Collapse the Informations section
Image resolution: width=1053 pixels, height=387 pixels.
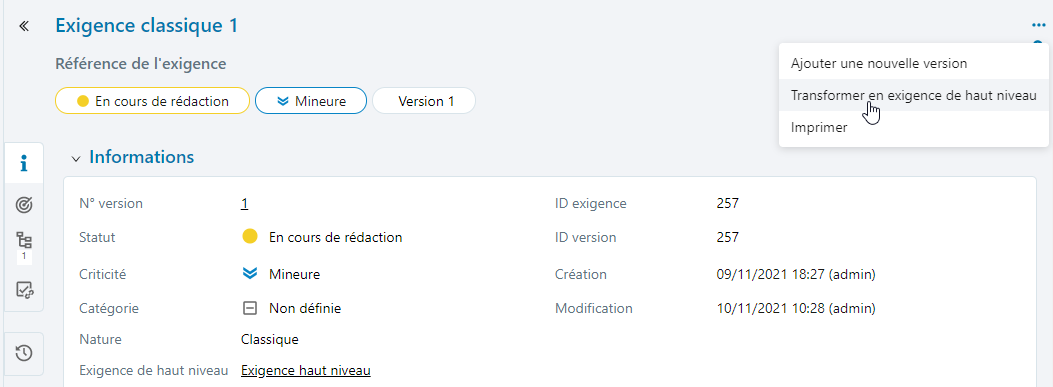tap(76, 159)
